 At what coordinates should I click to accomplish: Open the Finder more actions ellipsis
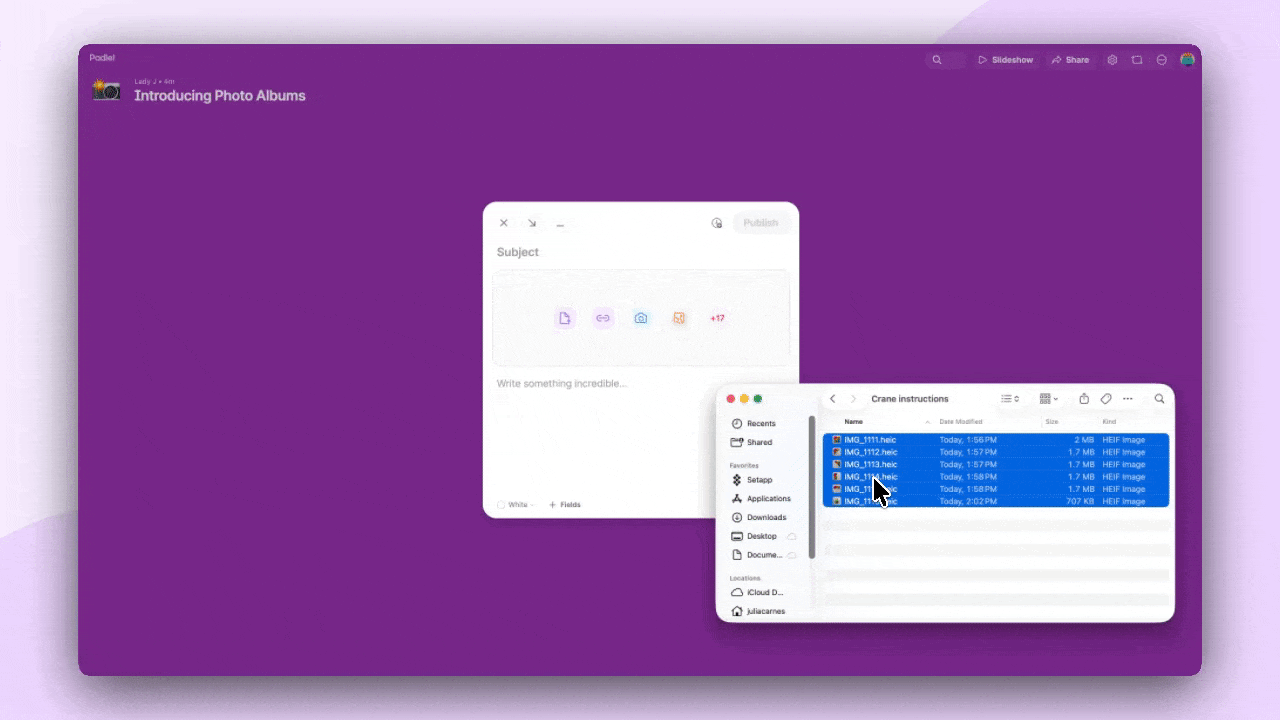coord(1128,399)
